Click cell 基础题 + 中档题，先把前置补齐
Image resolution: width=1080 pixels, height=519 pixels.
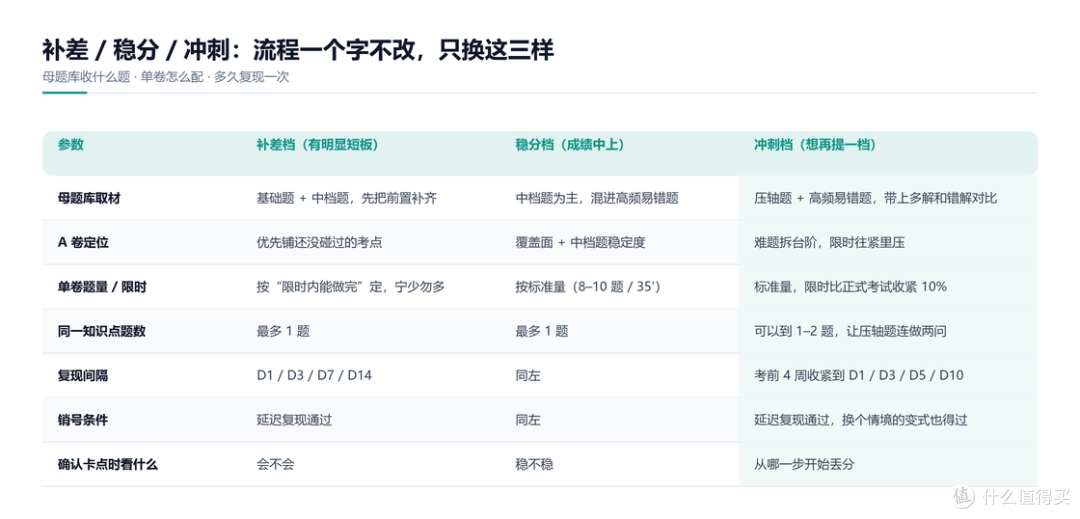(346, 198)
